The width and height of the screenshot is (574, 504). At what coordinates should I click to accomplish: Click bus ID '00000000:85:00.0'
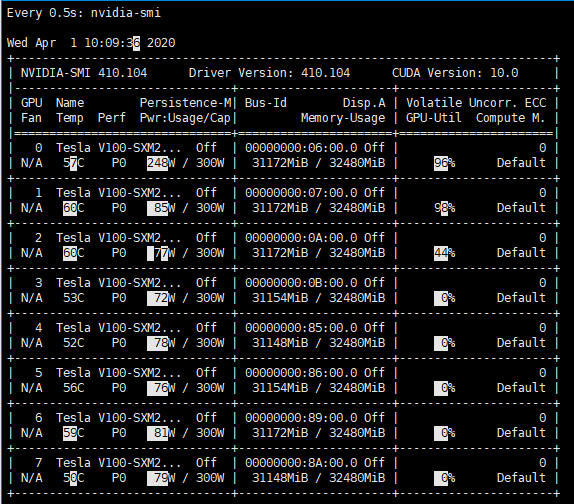(x=301, y=328)
